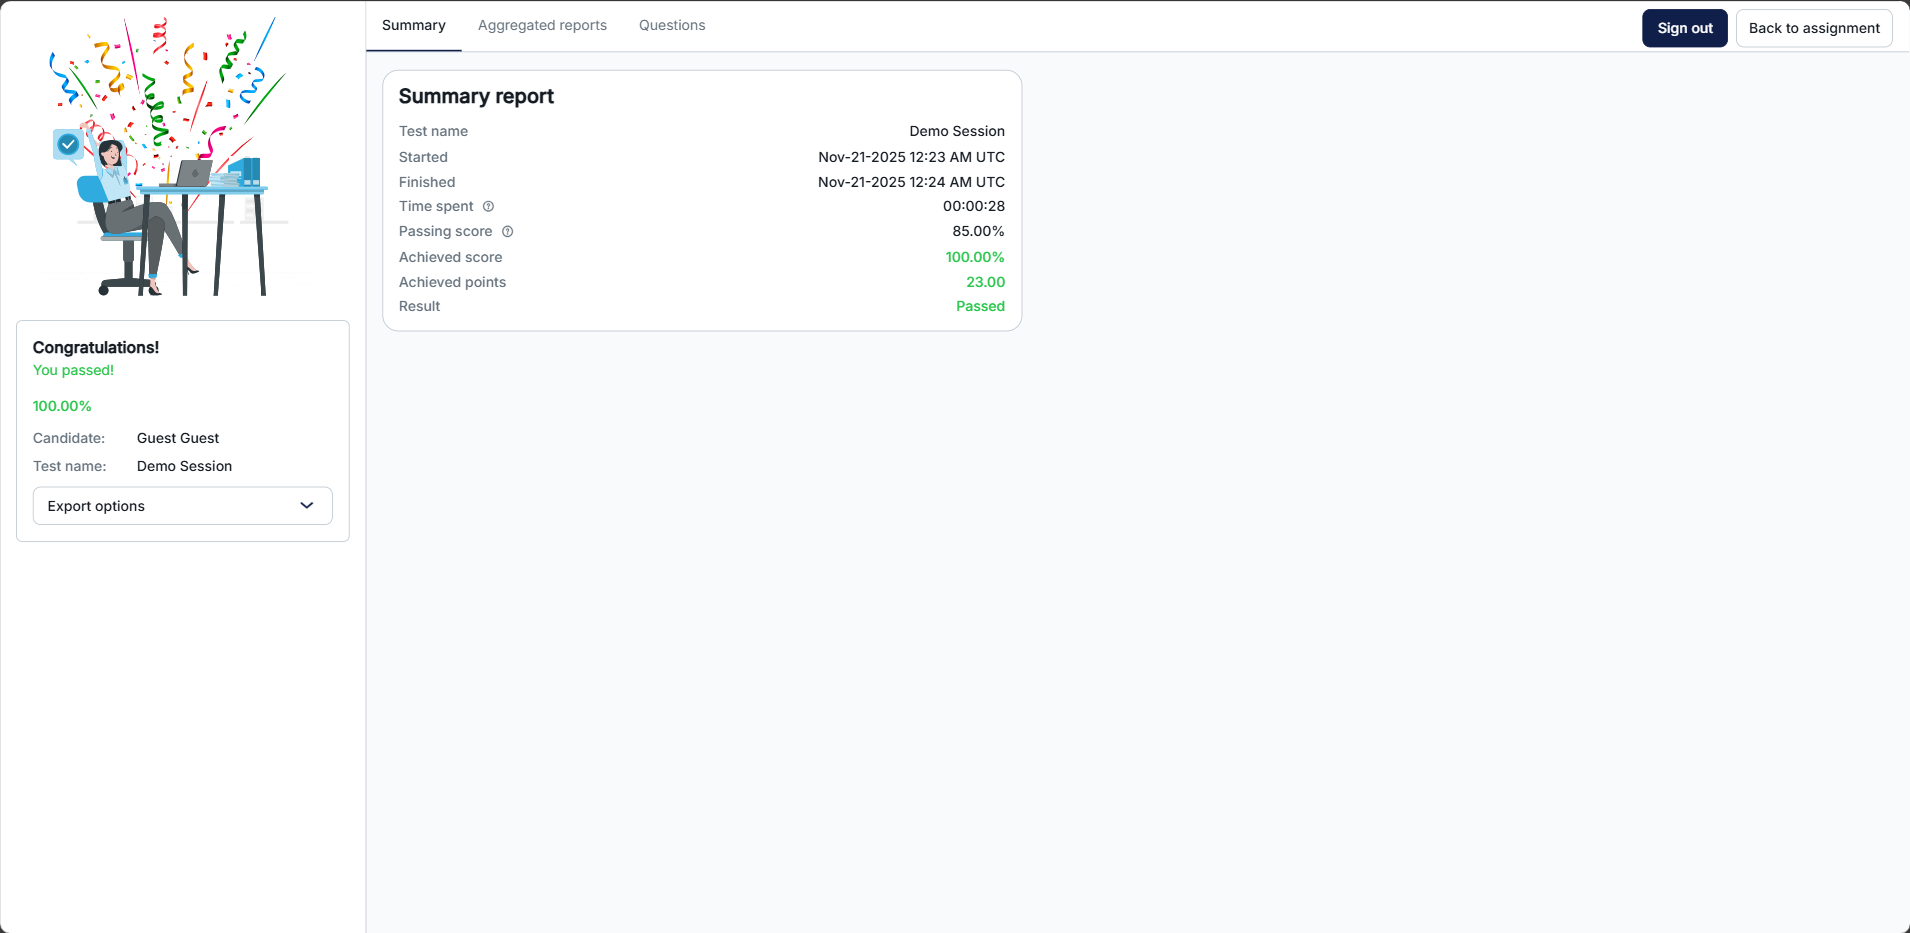1910x933 pixels.
Task: Click the Summary report heading
Action: coord(476,96)
